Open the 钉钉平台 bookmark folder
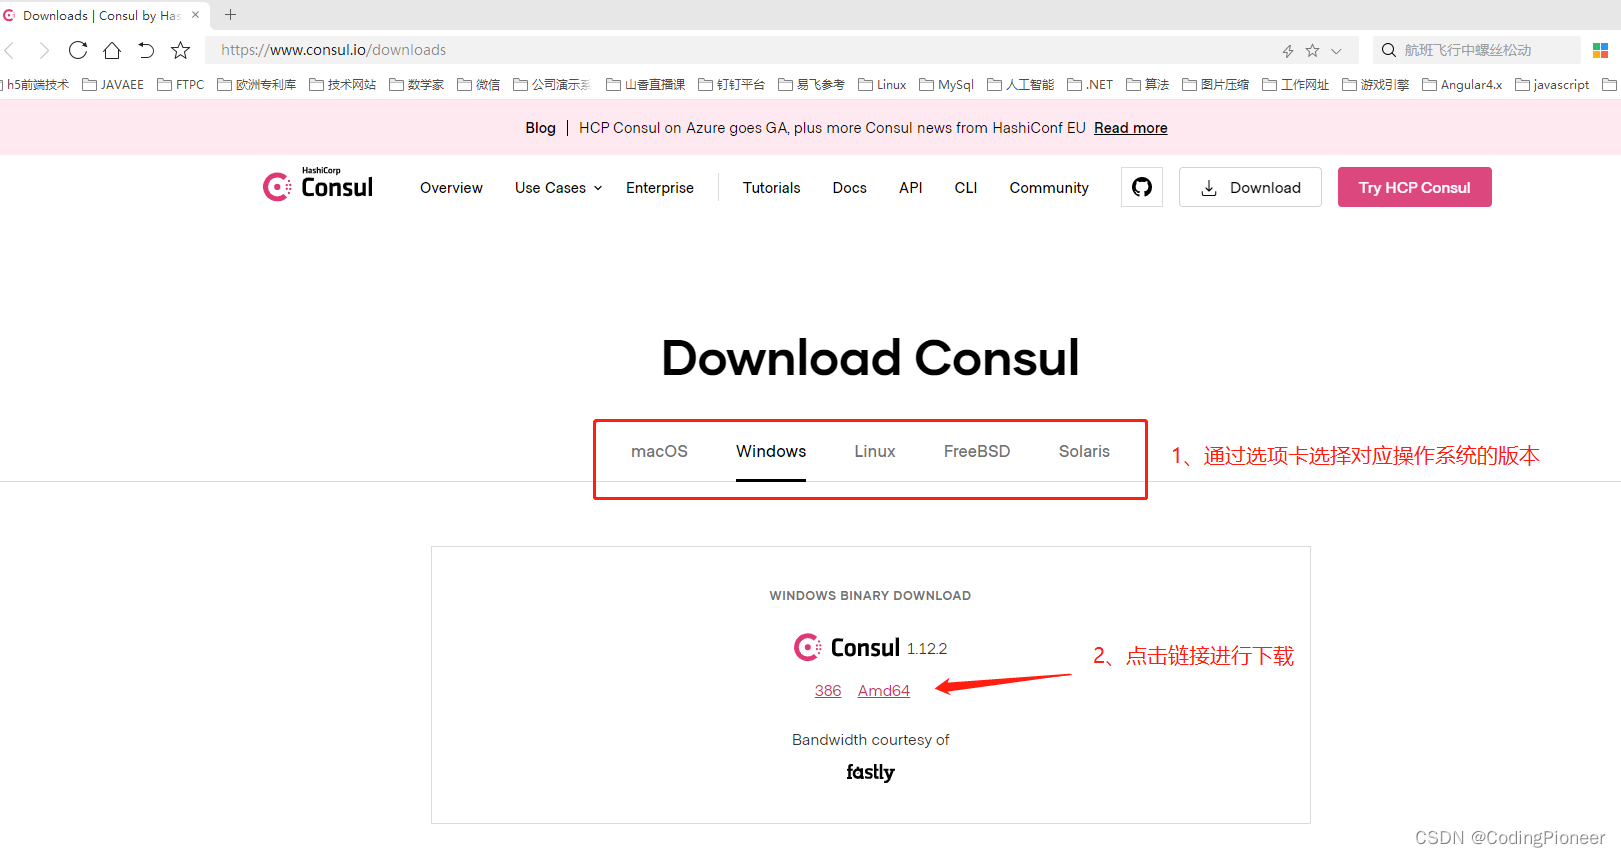Image resolution: width=1621 pixels, height=857 pixels. [732, 85]
